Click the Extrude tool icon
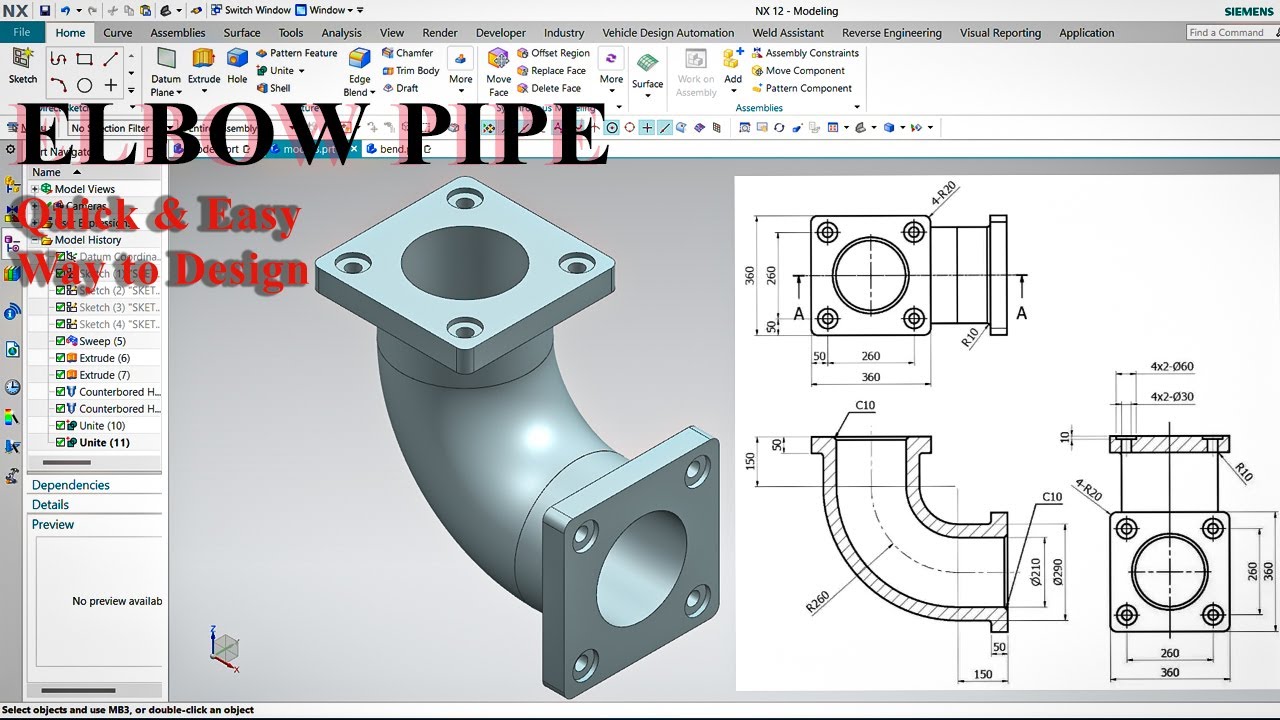This screenshot has height=720, width=1280. coord(204,58)
